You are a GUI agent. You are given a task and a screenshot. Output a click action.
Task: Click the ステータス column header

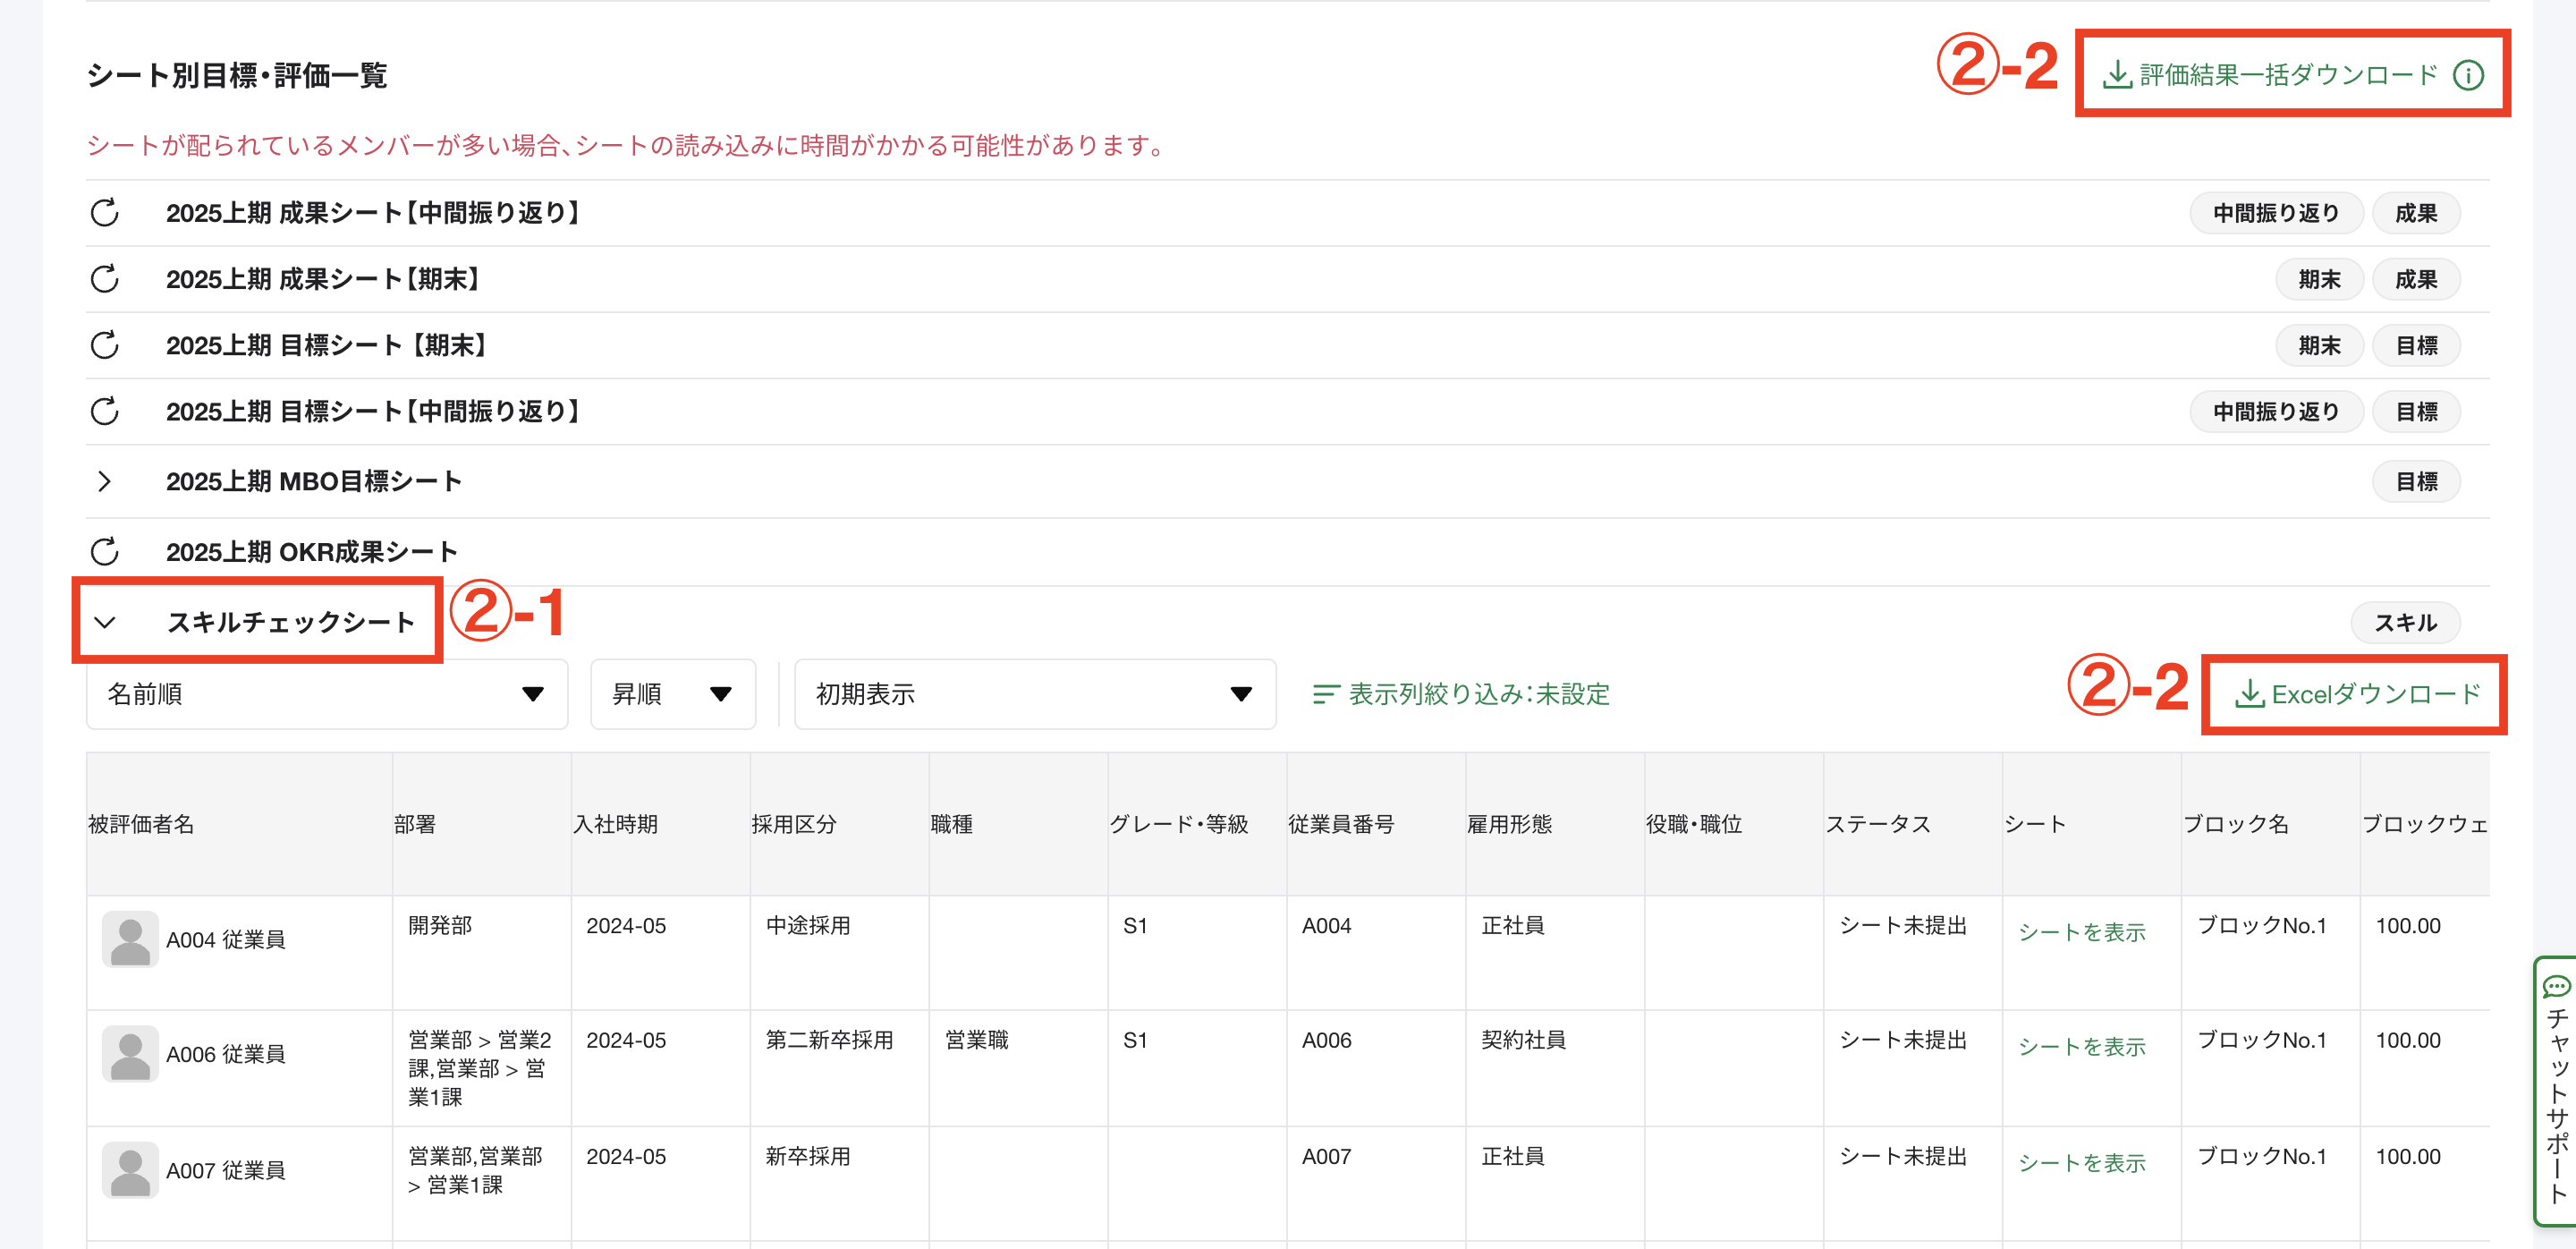coord(1877,824)
